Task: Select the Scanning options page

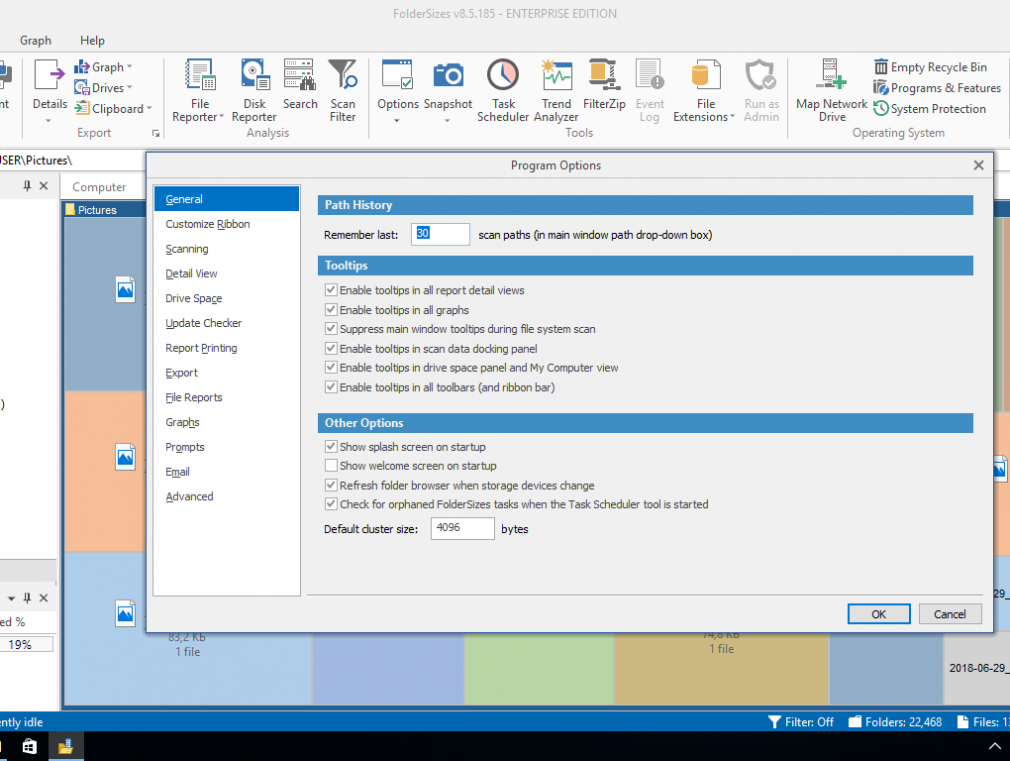Action: coord(227,249)
